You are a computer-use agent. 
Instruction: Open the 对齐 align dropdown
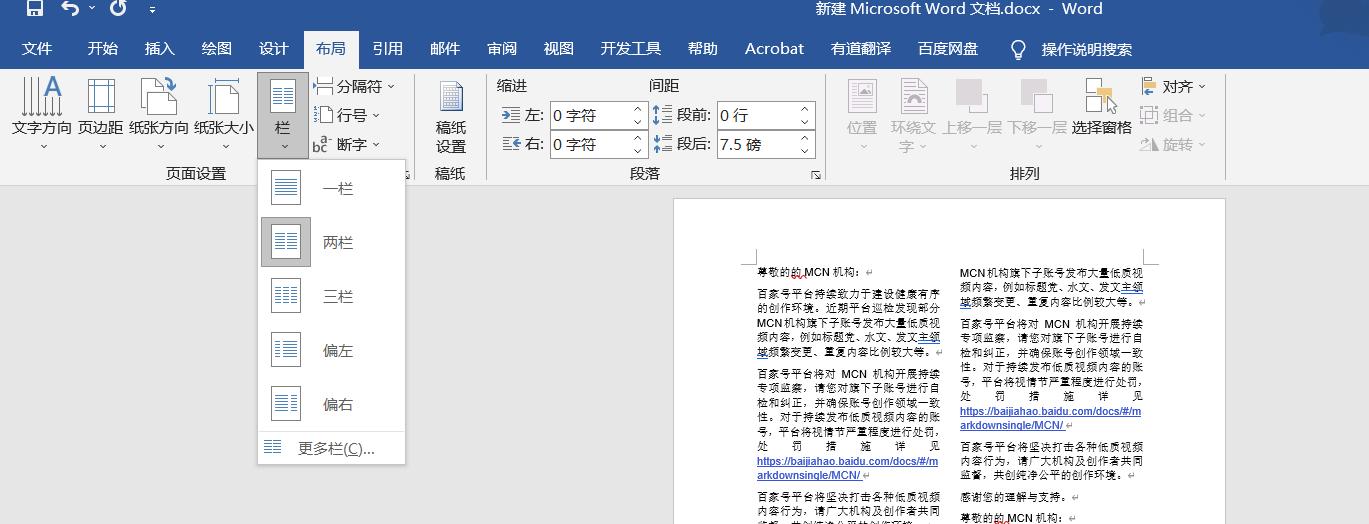tap(1173, 87)
